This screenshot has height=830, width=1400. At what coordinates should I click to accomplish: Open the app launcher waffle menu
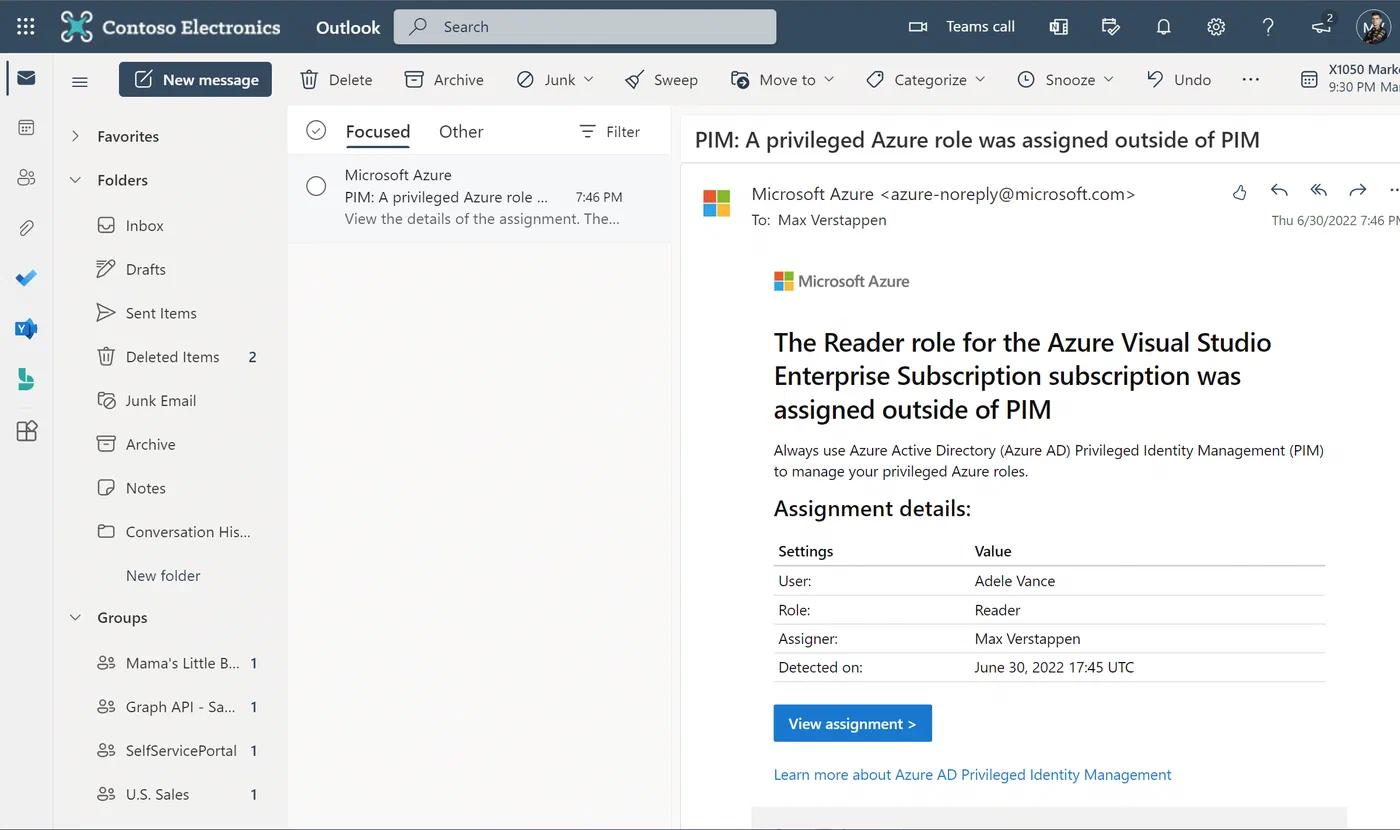coord(26,27)
